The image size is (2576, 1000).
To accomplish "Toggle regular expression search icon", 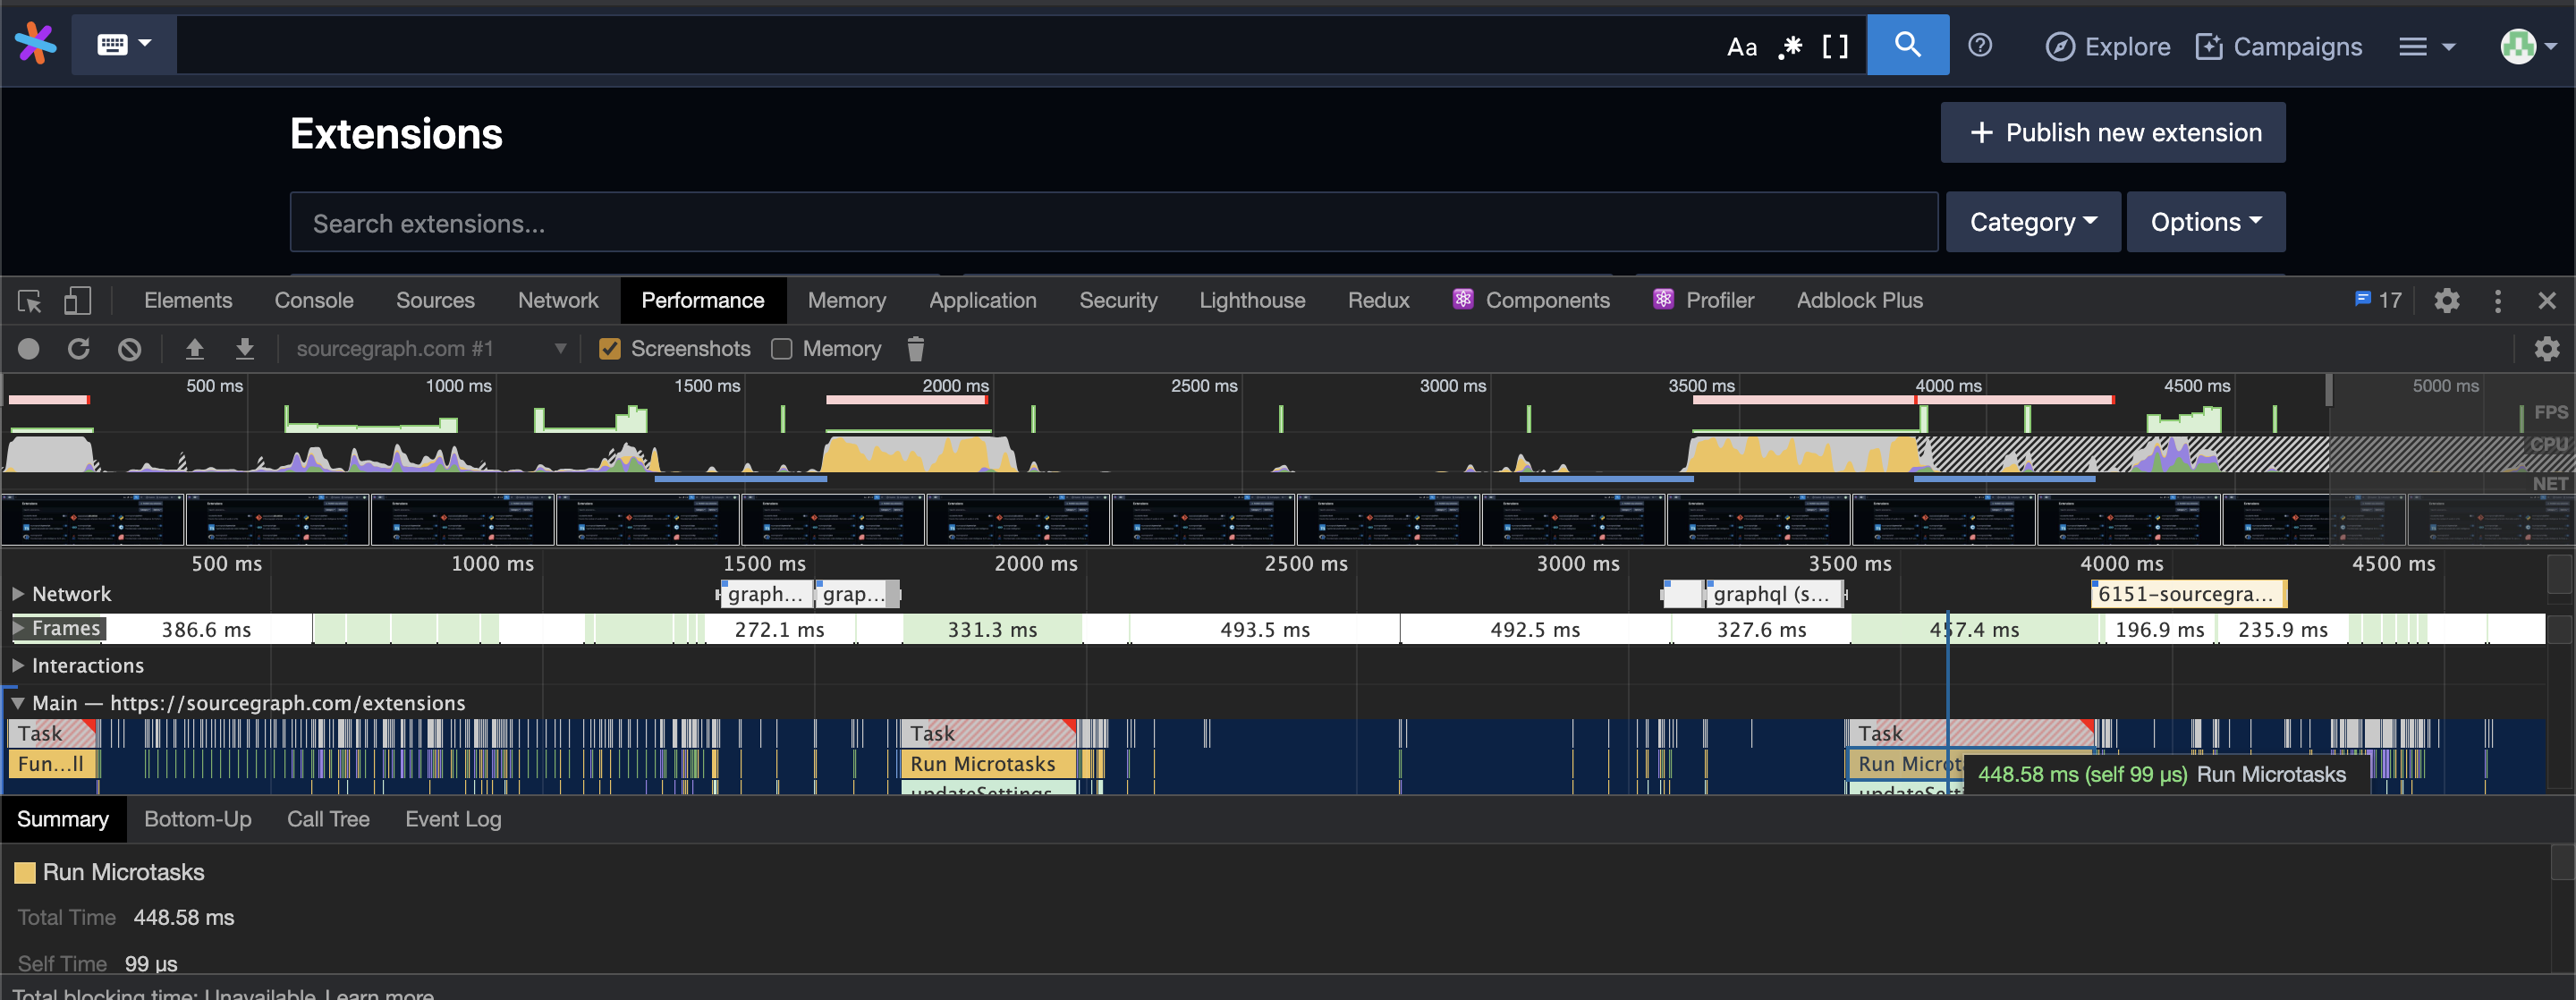I will point(1790,46).
